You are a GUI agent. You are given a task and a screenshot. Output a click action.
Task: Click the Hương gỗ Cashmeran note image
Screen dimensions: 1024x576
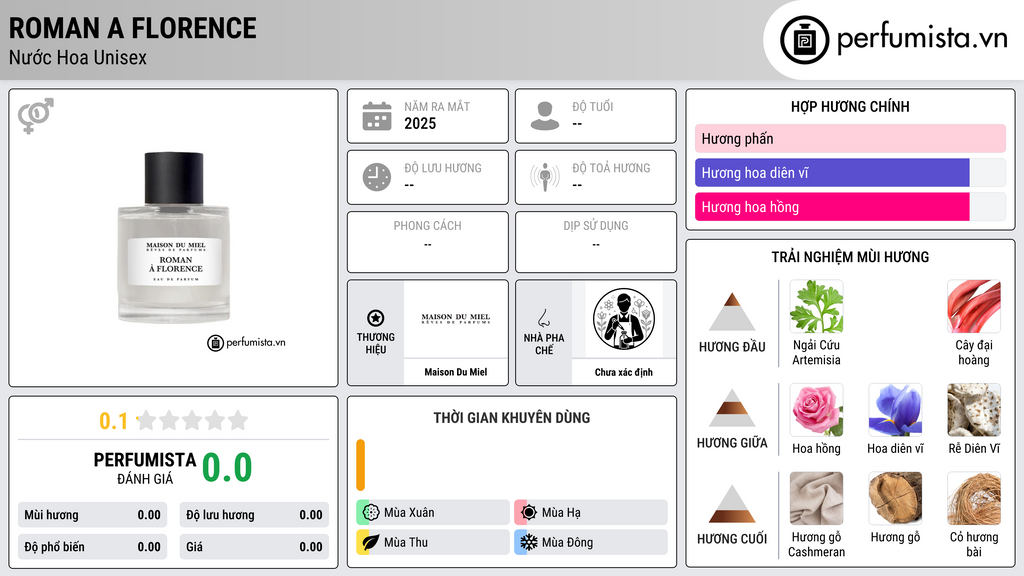pyautogui.click(x=816, y=499)
